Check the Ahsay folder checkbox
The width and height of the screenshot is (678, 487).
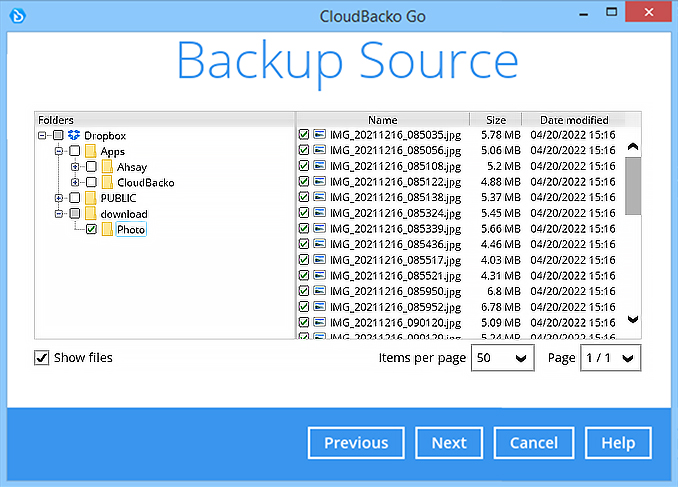[91, 167]
